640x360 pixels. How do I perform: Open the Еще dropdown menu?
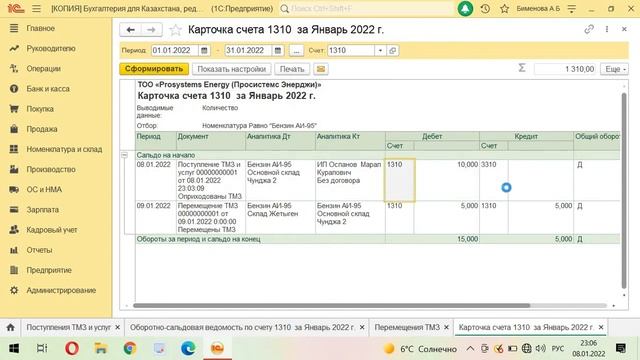[x=615, y=69]
